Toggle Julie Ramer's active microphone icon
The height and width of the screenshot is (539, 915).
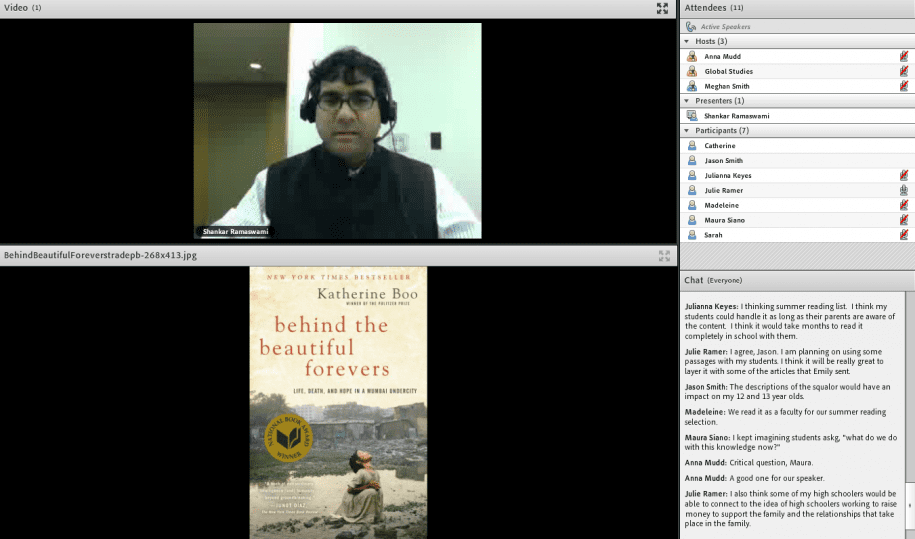pyautogui.click(x=903, y=190)
